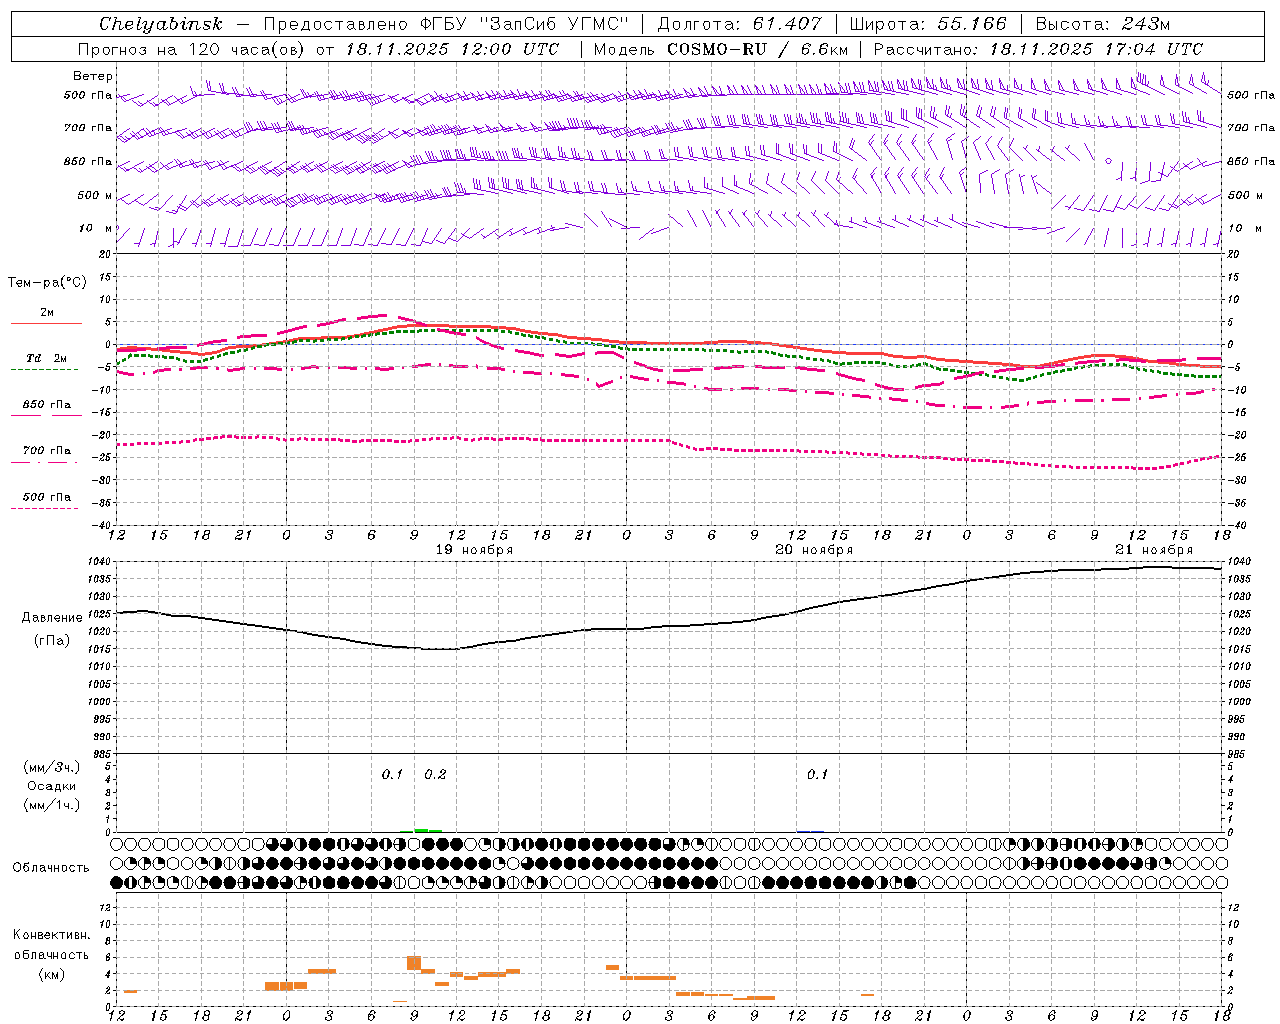This screenshot has height=1024, width=1280.
Task: Click the (мм/1ч.) precipitation unit label
Action: pos(52,805)
